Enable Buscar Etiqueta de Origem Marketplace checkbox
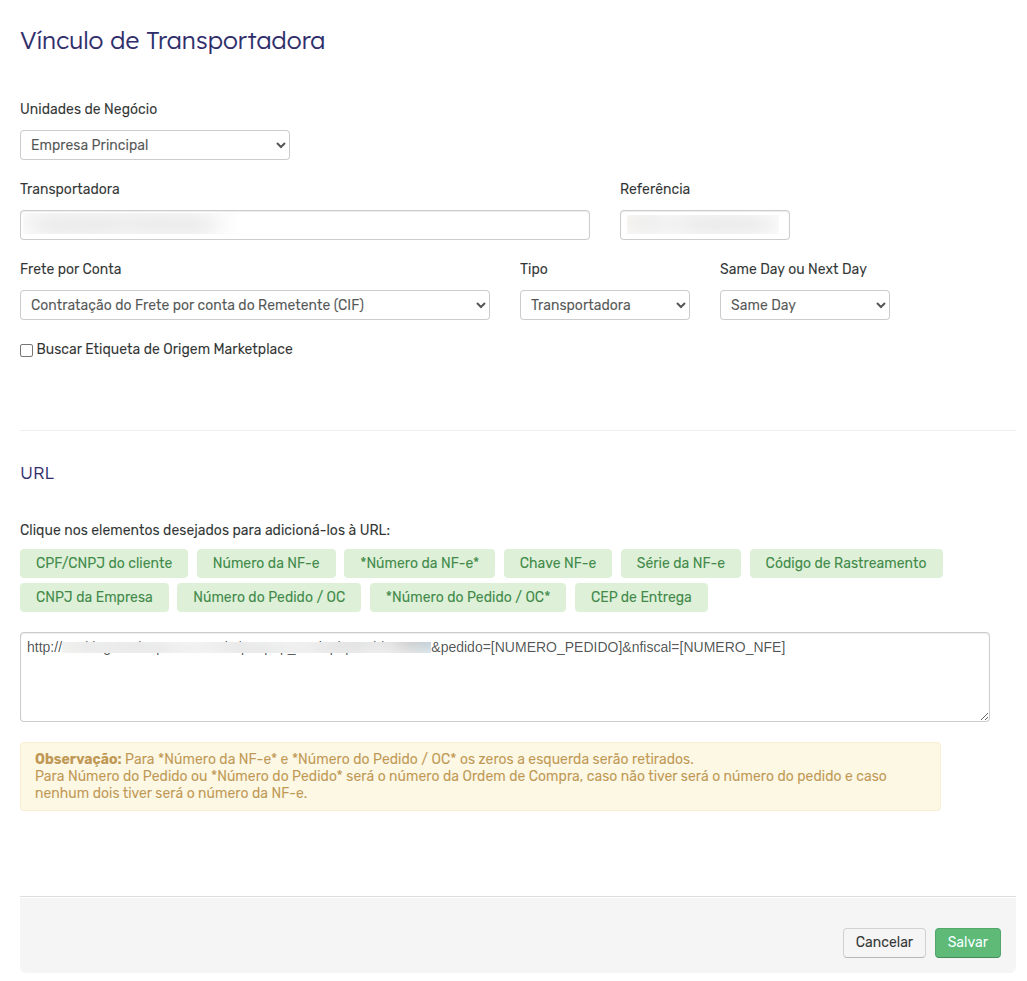Viewport: 1027px width, 981px height. coord(27,350)
